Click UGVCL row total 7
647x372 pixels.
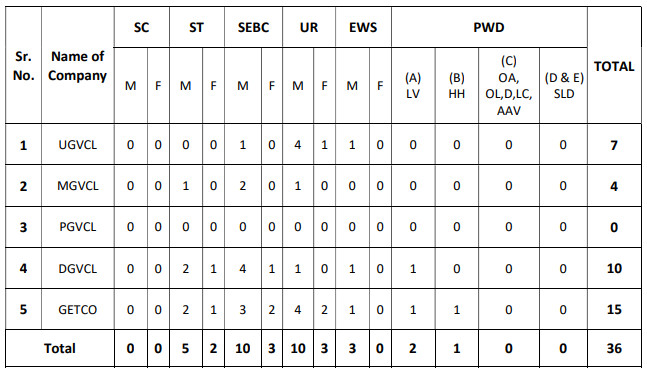click(x=614, y=145)
